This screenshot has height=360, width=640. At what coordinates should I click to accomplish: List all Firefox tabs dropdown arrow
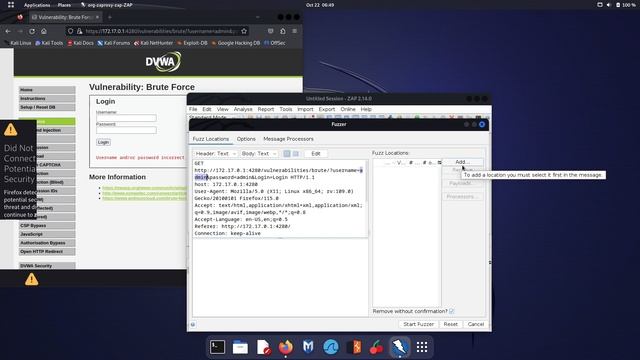tap(258, 17)
